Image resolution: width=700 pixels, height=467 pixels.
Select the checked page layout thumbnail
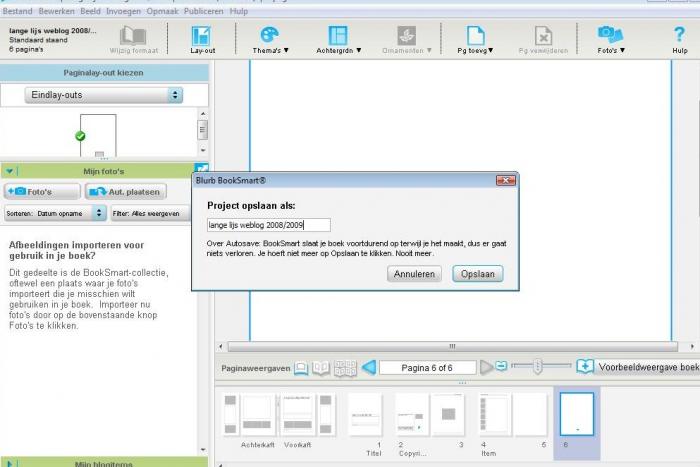[x=98, y=135]
